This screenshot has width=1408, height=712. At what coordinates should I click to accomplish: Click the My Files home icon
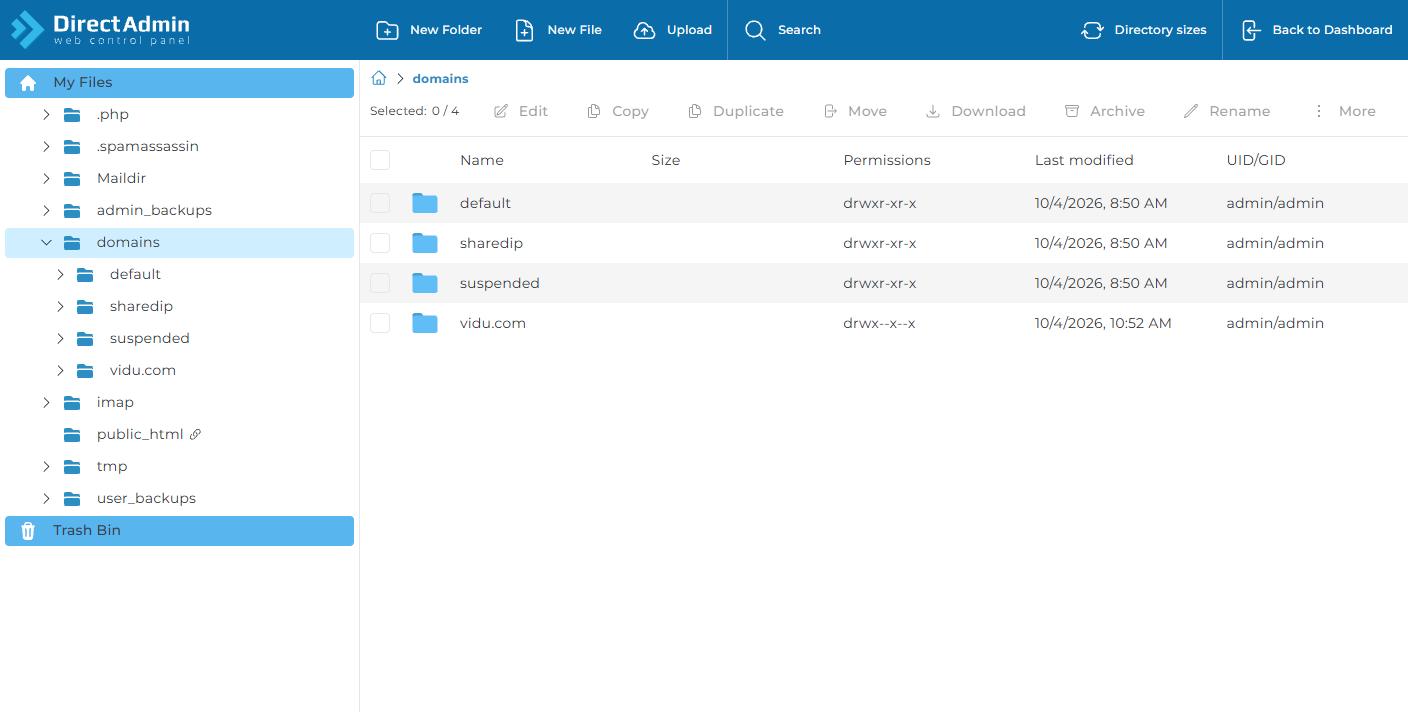coord(28,83)
